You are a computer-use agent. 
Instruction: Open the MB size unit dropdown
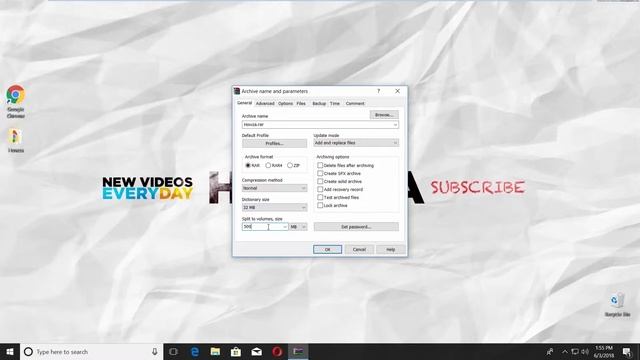298,227
